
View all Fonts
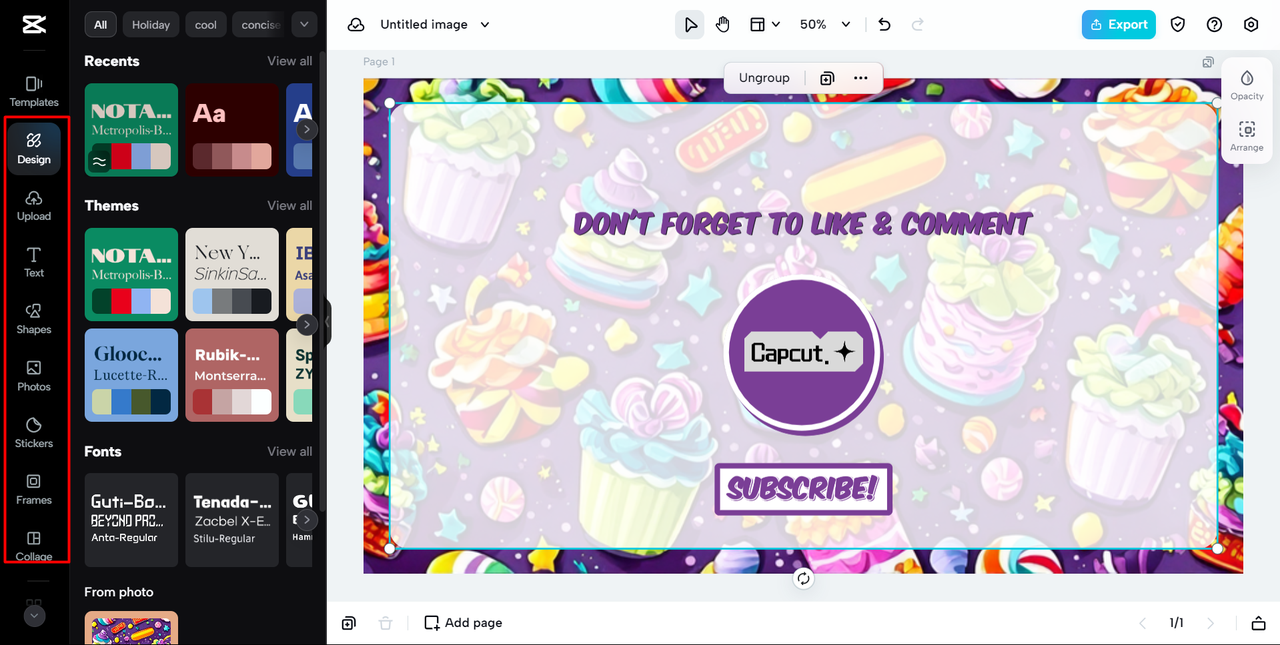click(x=290, y=452)
